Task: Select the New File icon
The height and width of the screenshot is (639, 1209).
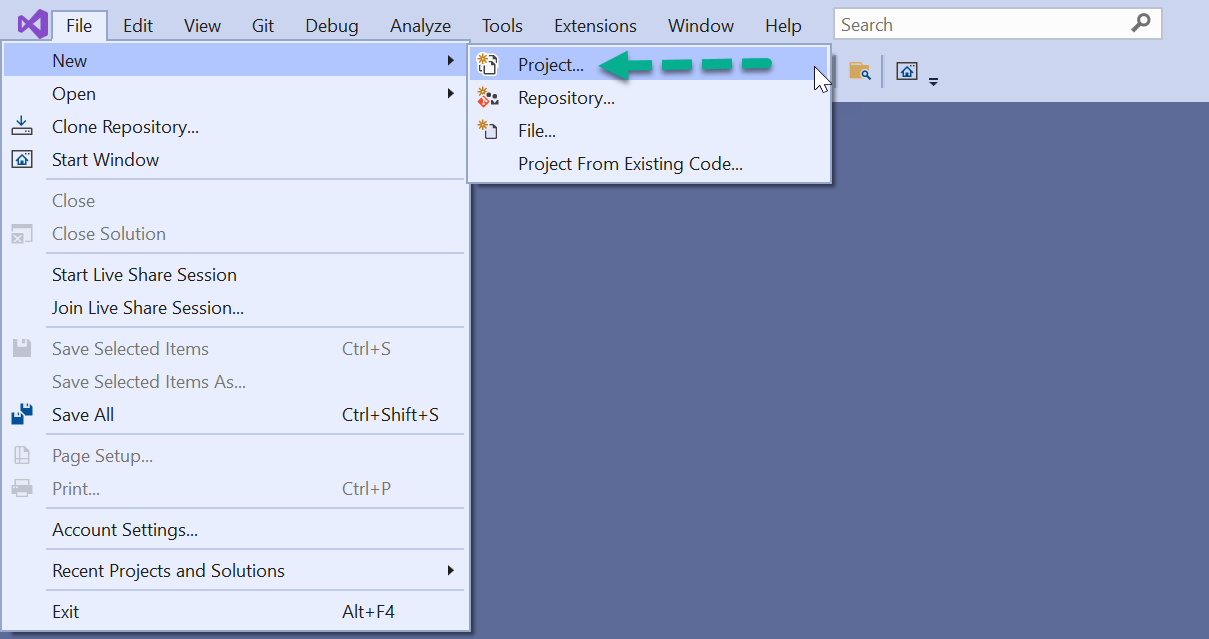Action: click(x=488, y=130)
